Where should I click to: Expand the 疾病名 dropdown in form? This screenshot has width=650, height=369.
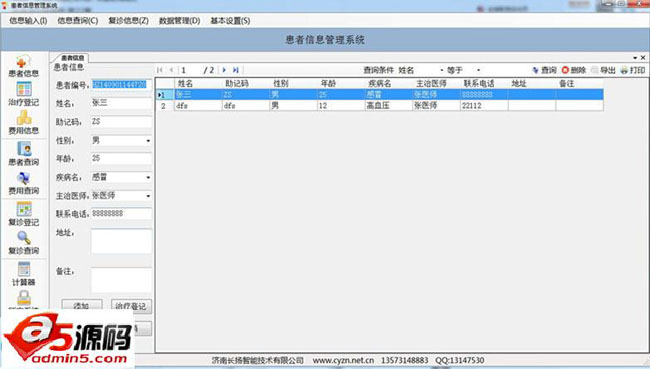[x=148, y=177]
